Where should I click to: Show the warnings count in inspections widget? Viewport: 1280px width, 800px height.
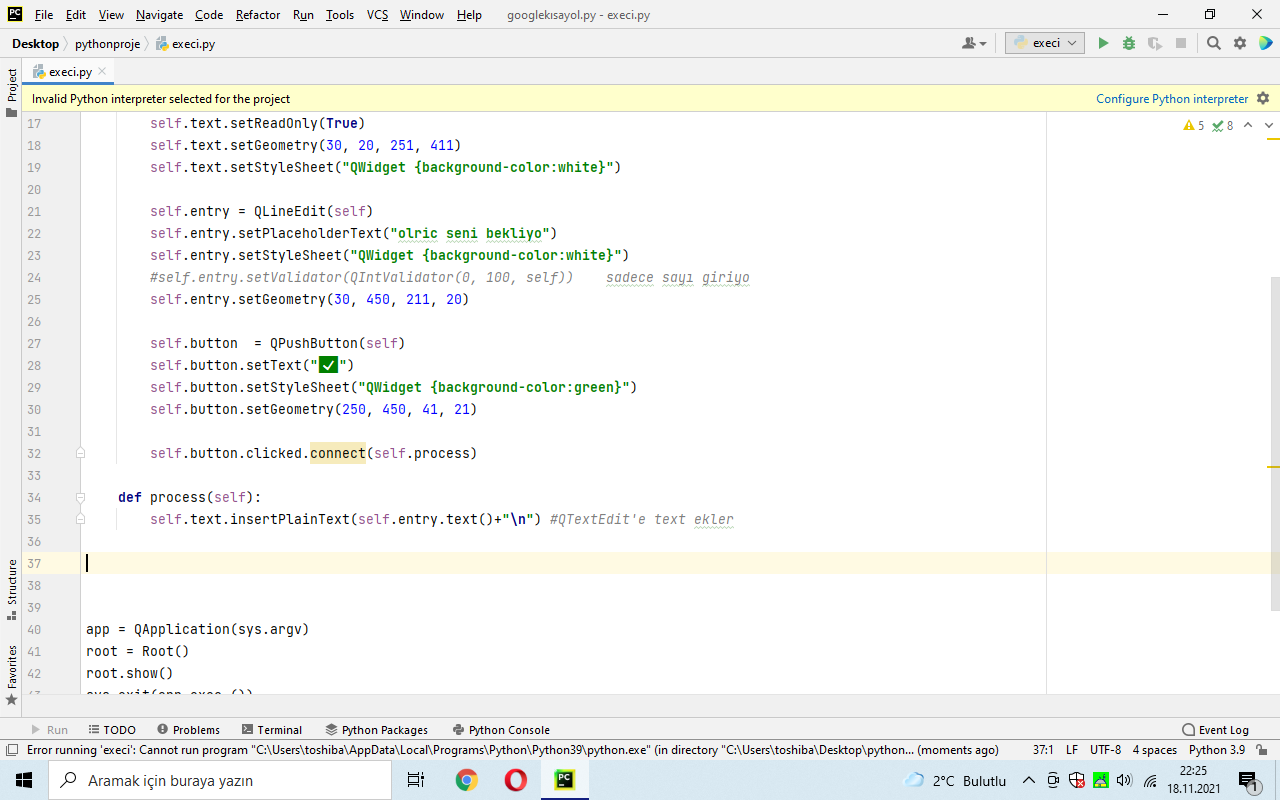pos(1190,125)
